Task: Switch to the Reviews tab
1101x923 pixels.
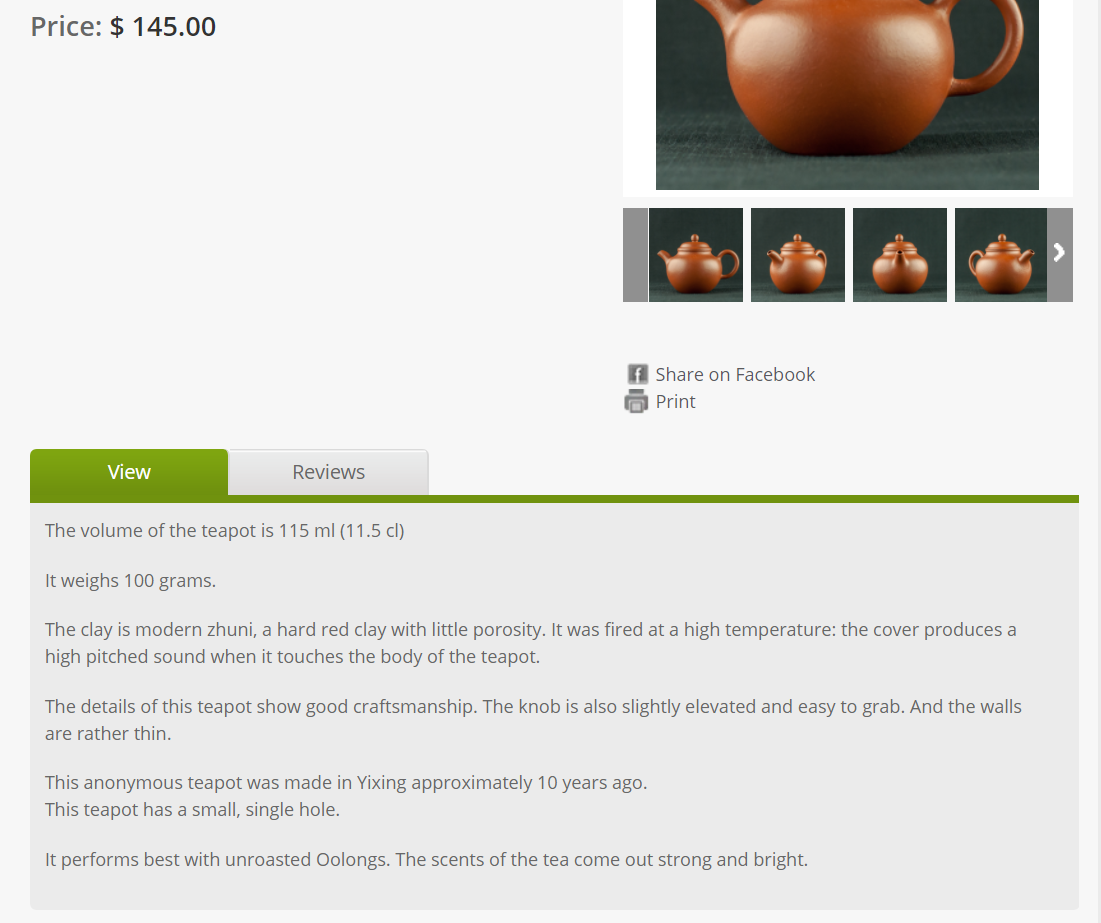Action: 329,472
